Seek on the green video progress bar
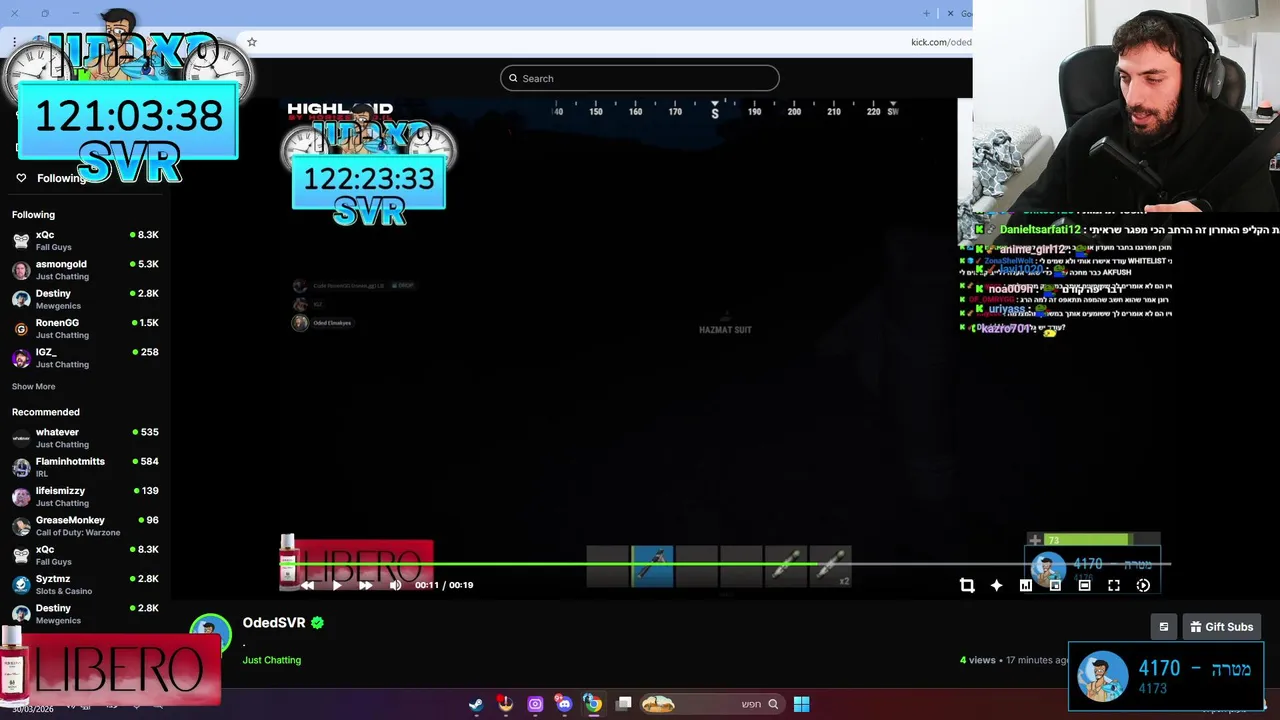This screenshot has width=1280, height=720. (x=725, y=564)
